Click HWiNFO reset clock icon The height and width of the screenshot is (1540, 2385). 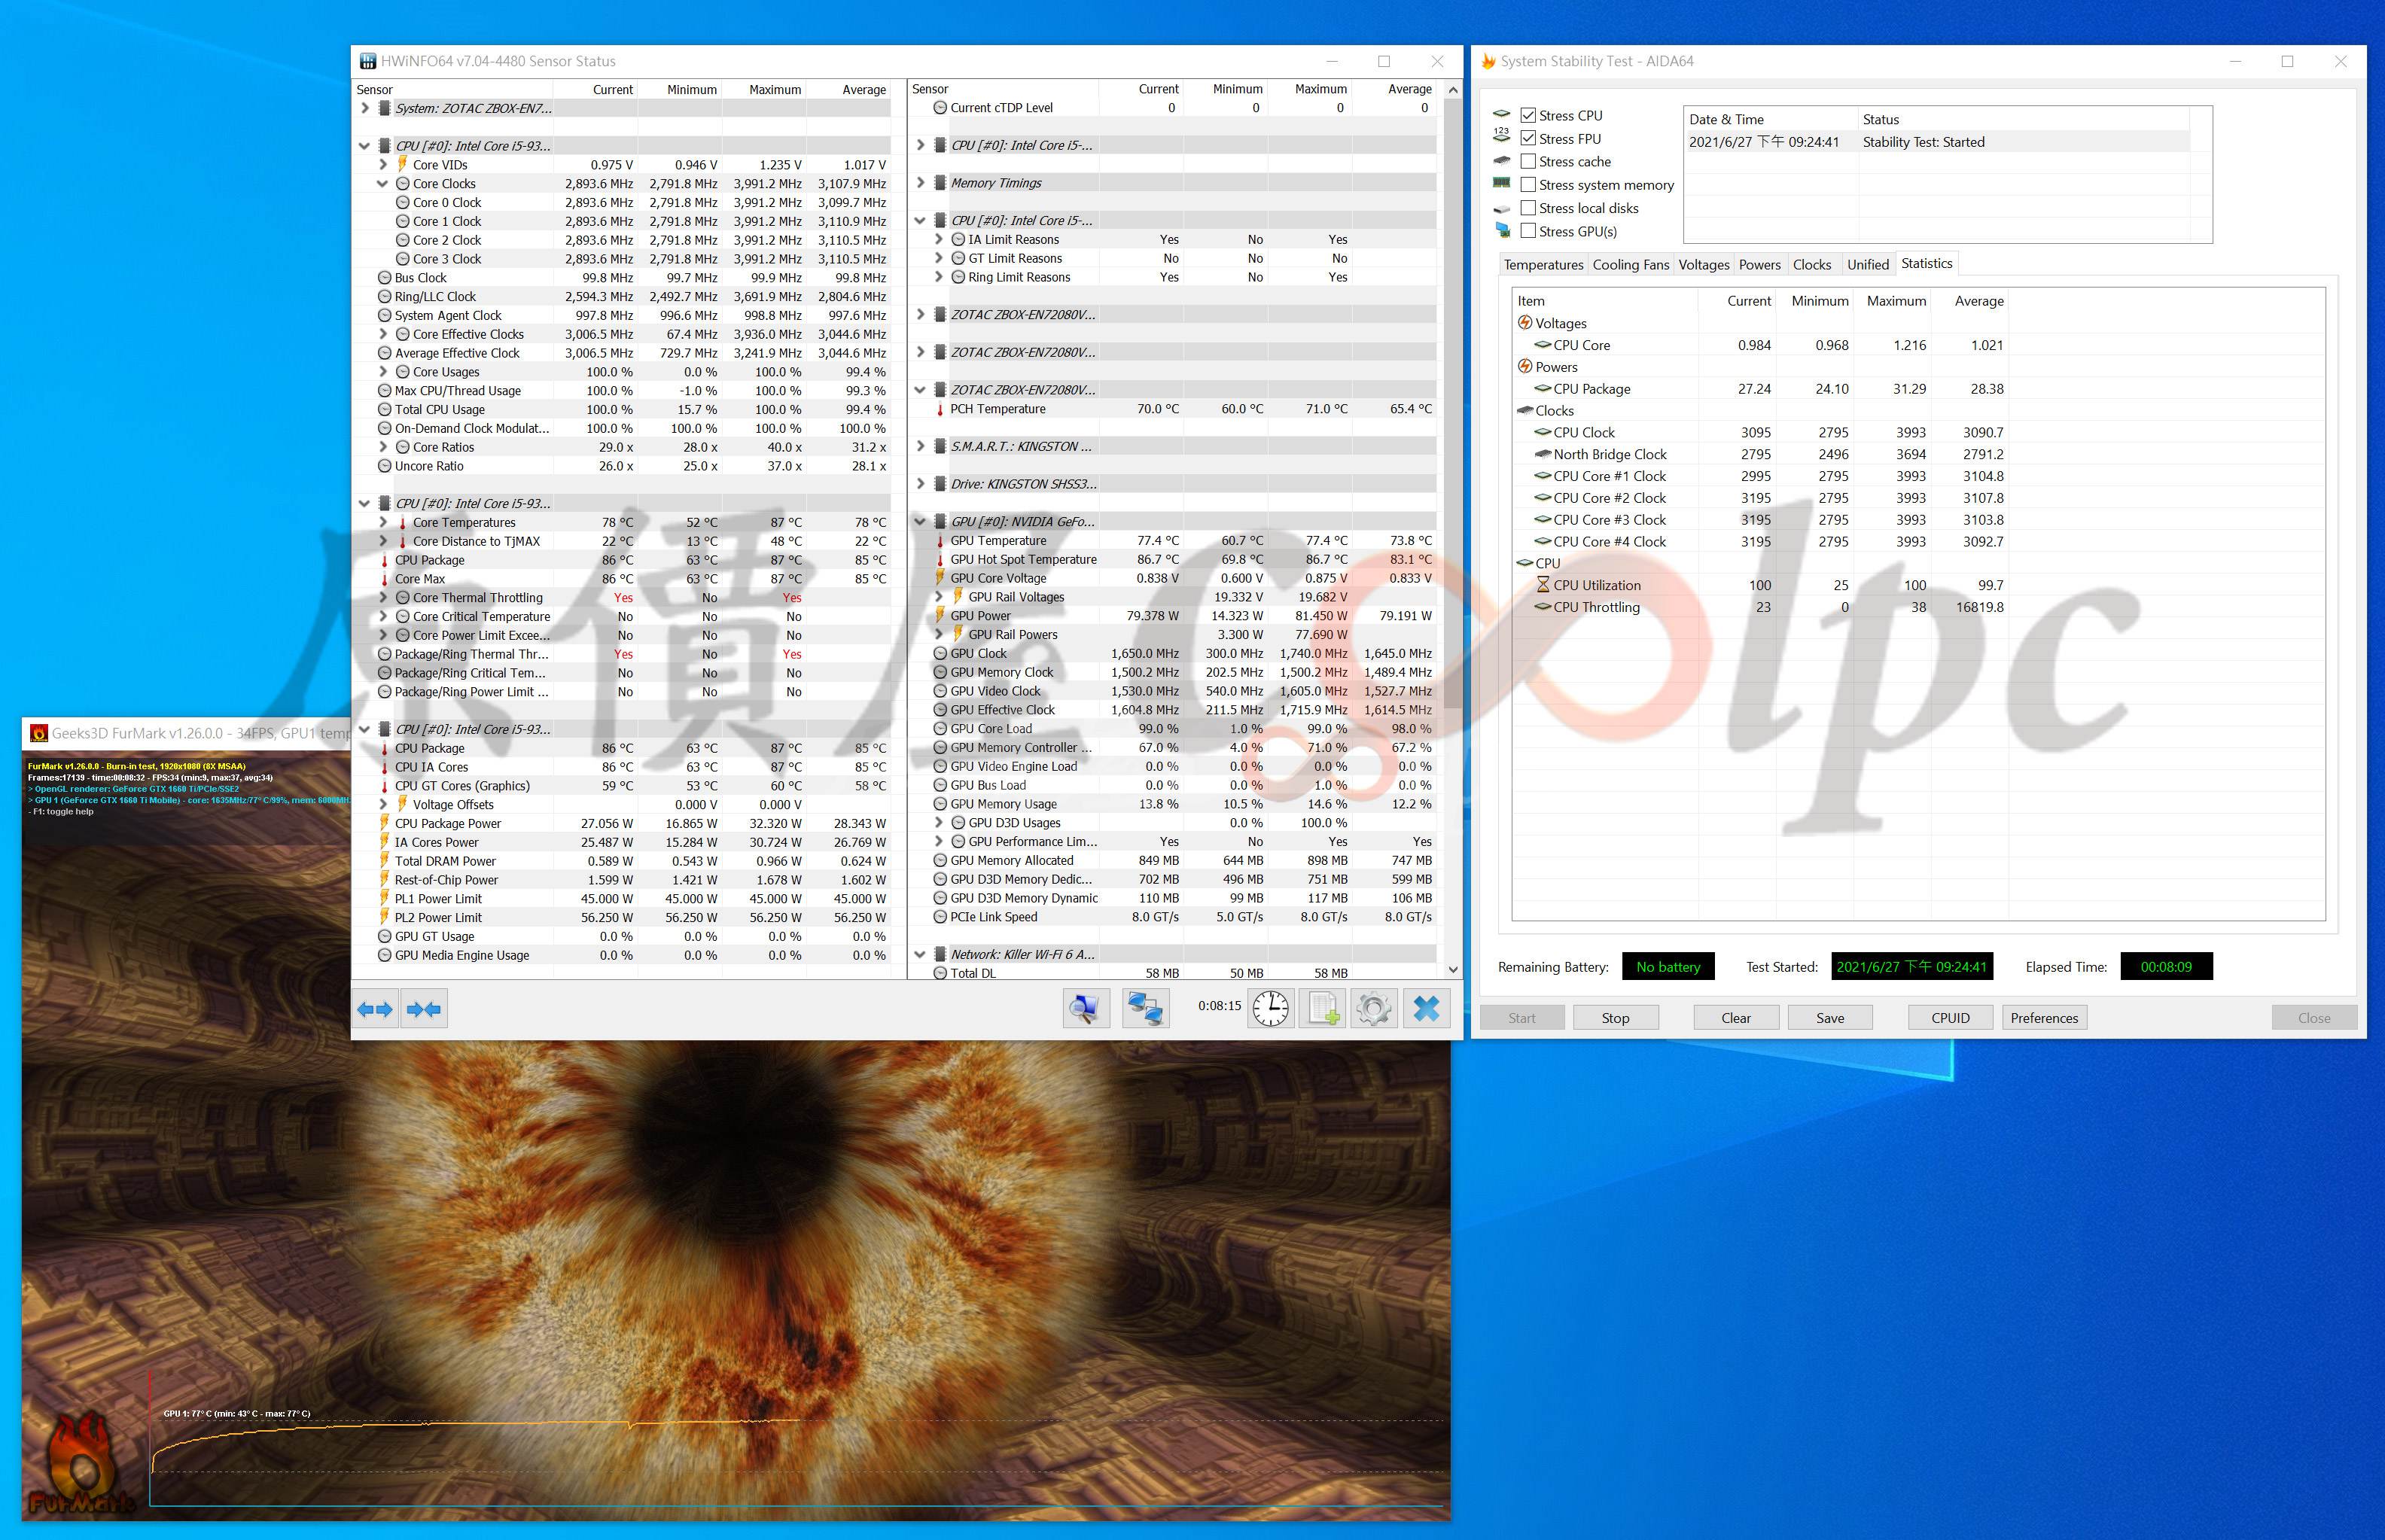[1271, 1009]
